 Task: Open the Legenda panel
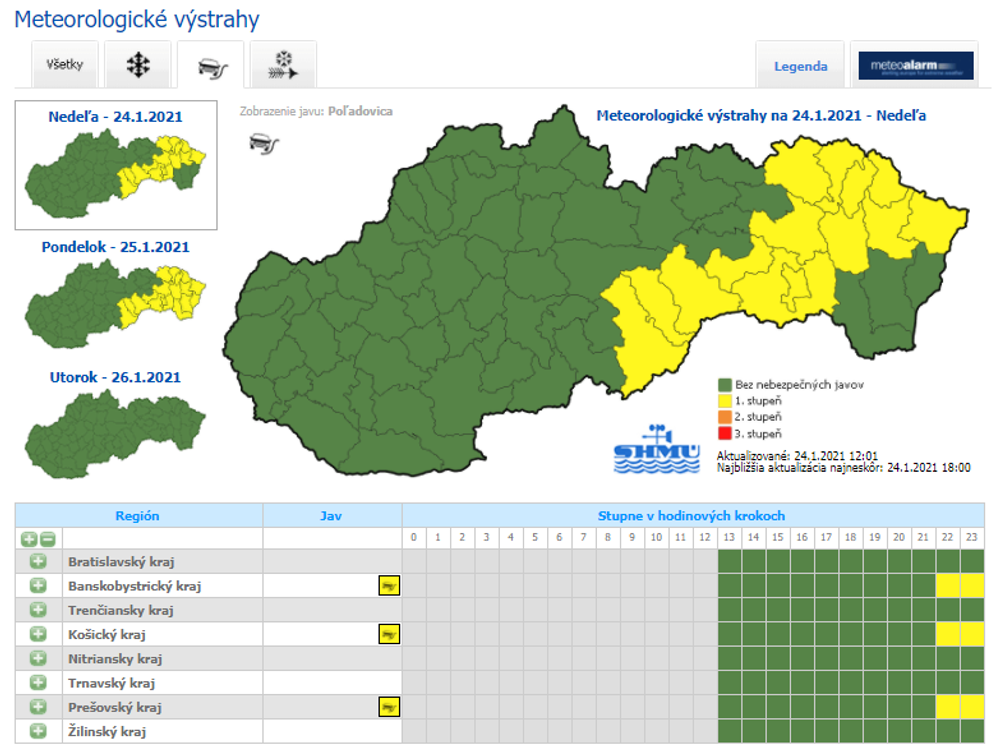pos(800,64)
